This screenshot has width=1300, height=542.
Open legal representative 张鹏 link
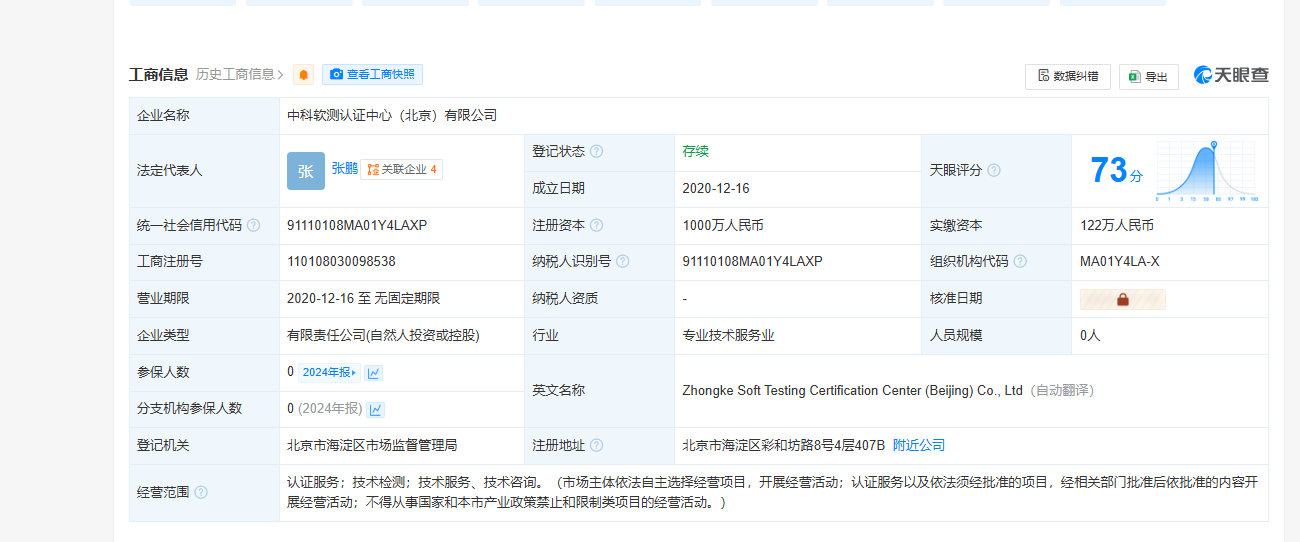(x=344, y=169)
